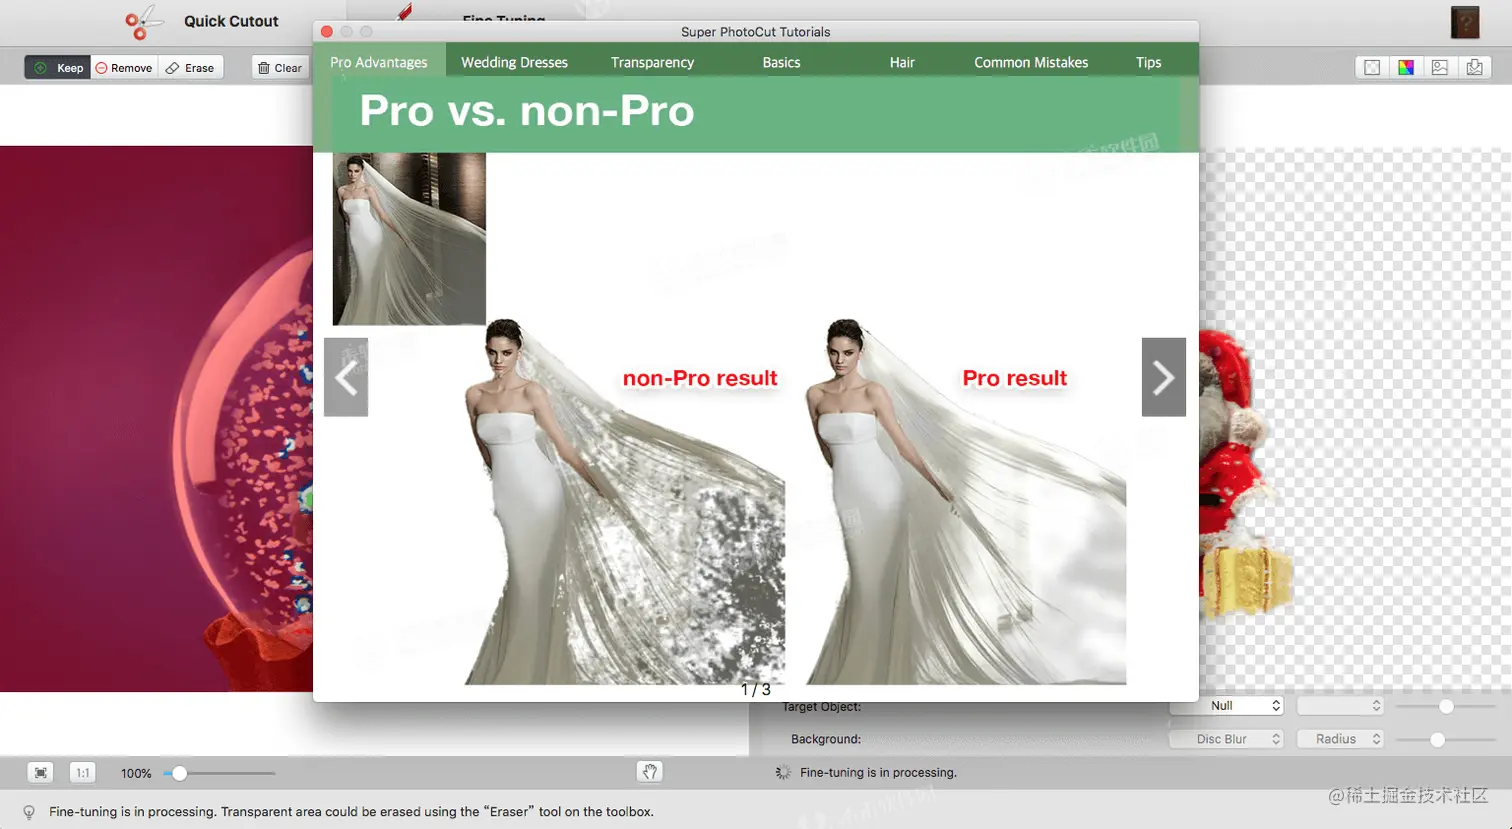
Task: Adjust the Target Object effect slider
Action: click(x=1446, y=706)
